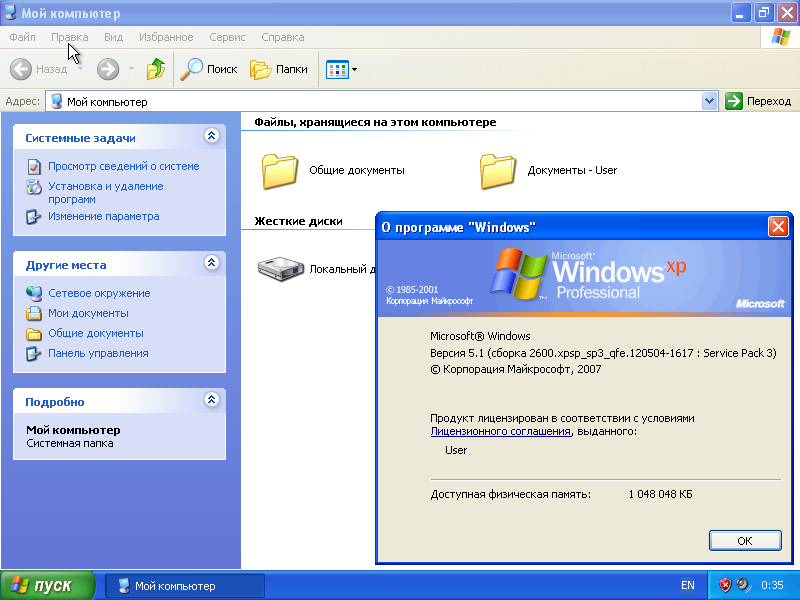
Task: Open the Лицензионного соглашения link
Action: pos(501,431)
